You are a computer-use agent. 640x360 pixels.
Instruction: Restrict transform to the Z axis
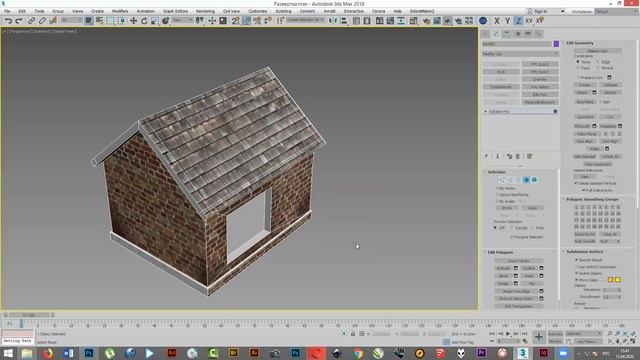click(518, 20)
